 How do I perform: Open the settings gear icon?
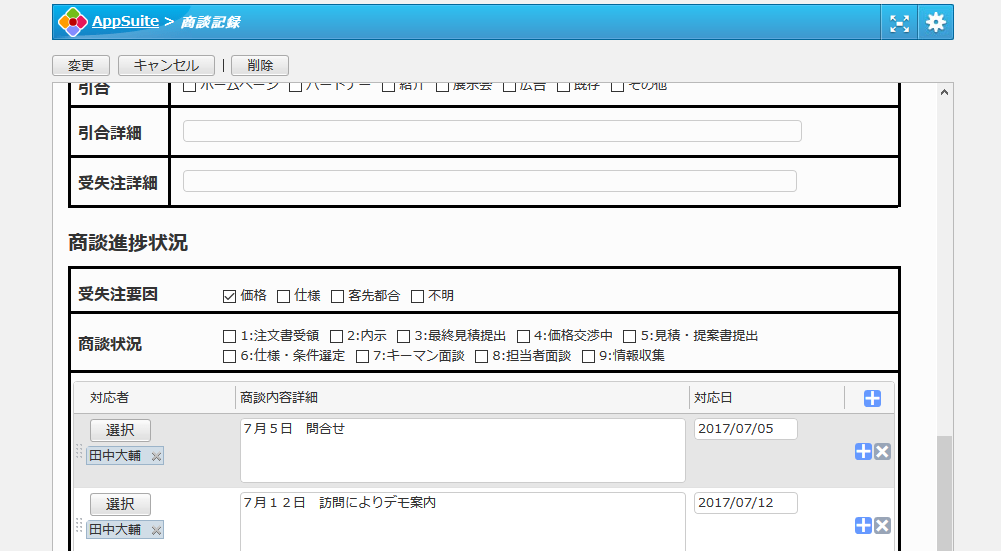[x=935, y=23]
